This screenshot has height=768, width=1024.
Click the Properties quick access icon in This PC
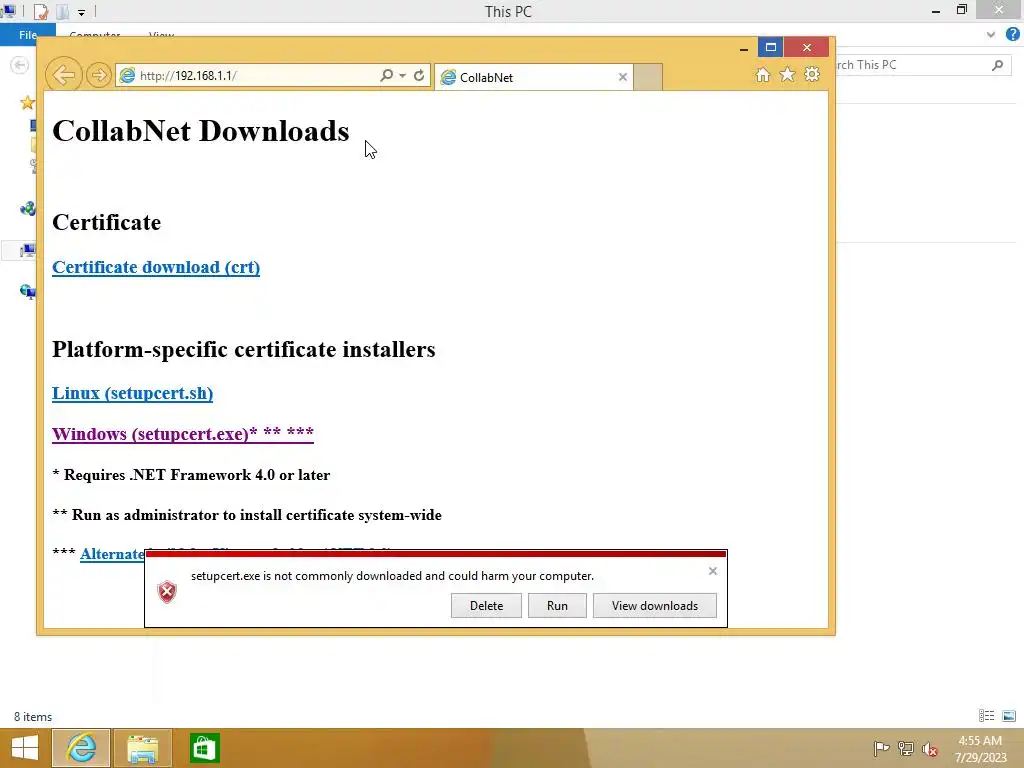pos(41,11)
